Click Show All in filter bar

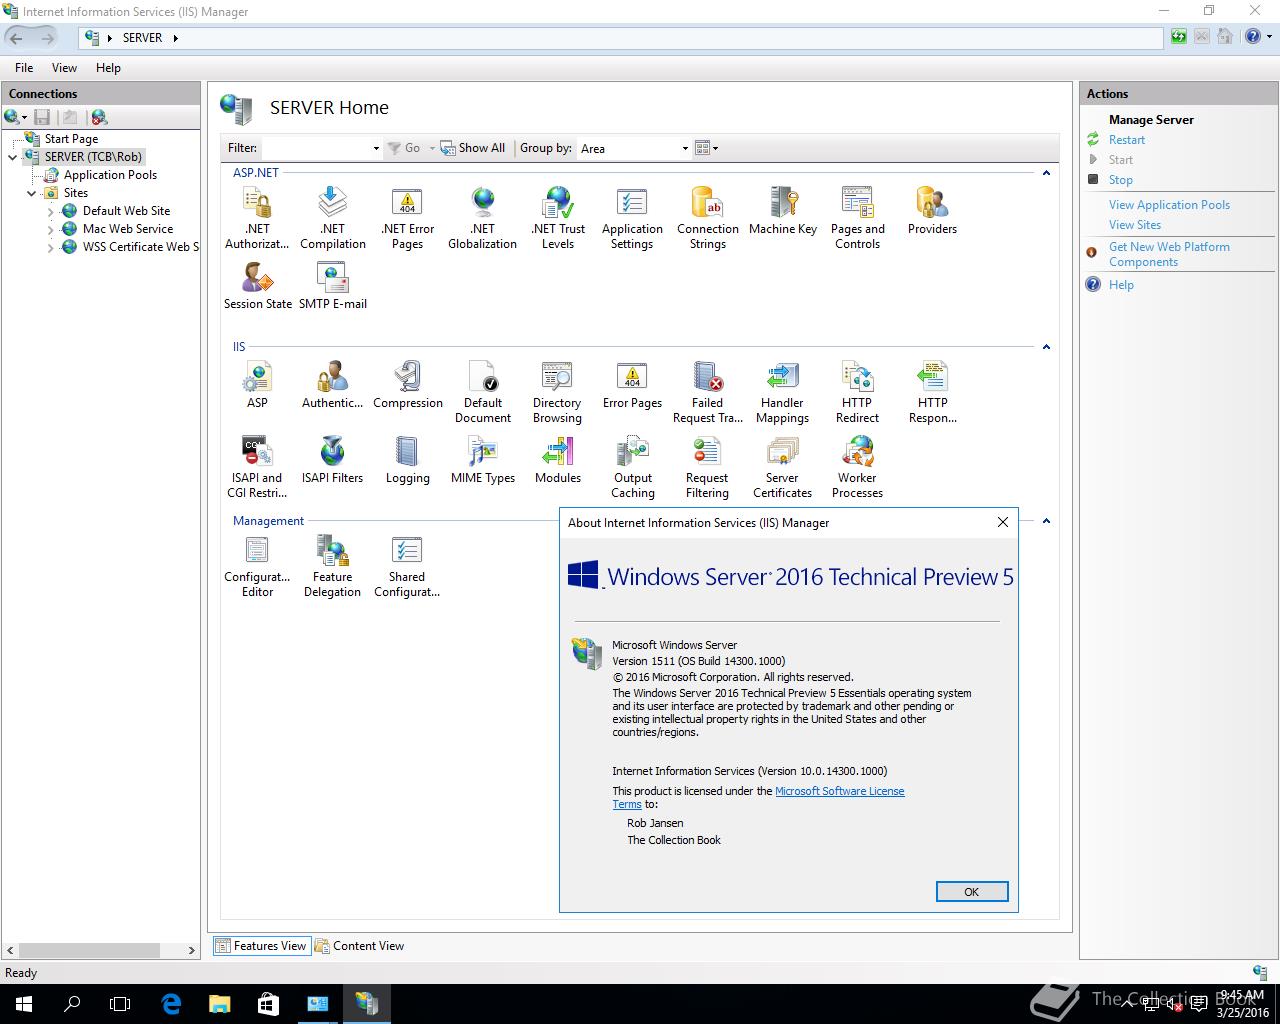point(473,148)
